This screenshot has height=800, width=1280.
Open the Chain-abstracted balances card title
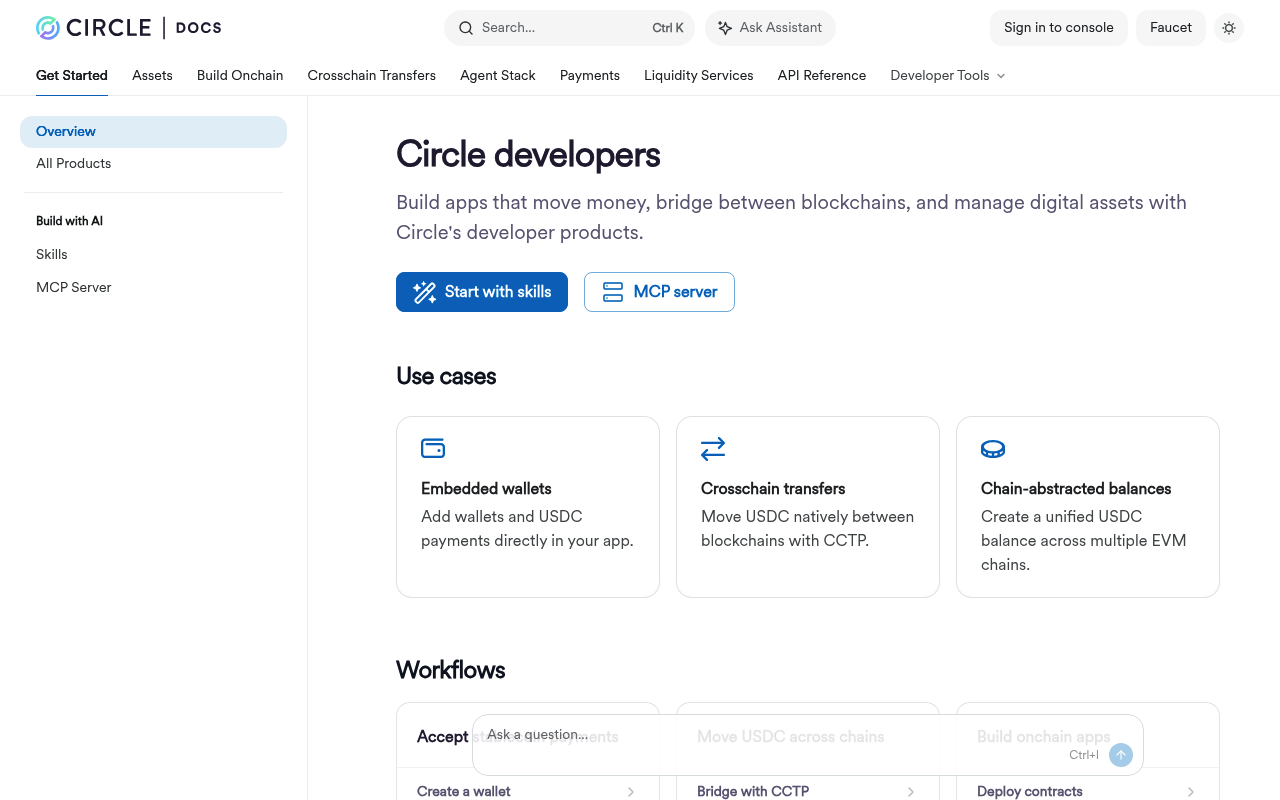(1076, 489)
